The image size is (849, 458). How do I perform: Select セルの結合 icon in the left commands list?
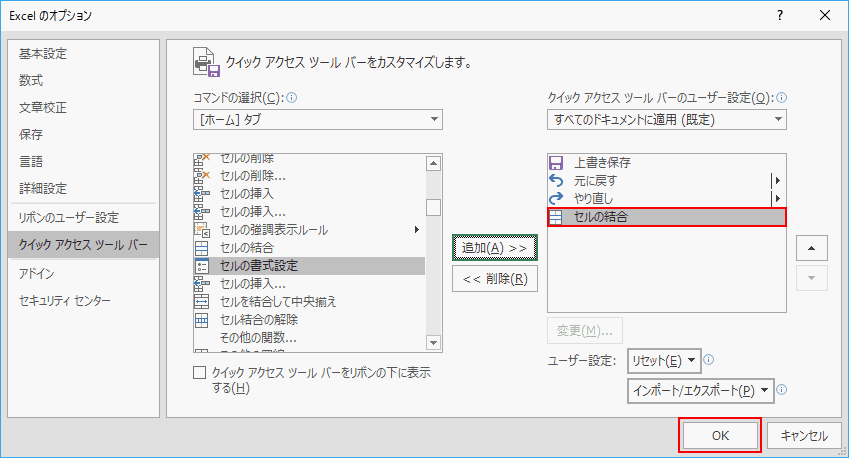coord(201,248)
